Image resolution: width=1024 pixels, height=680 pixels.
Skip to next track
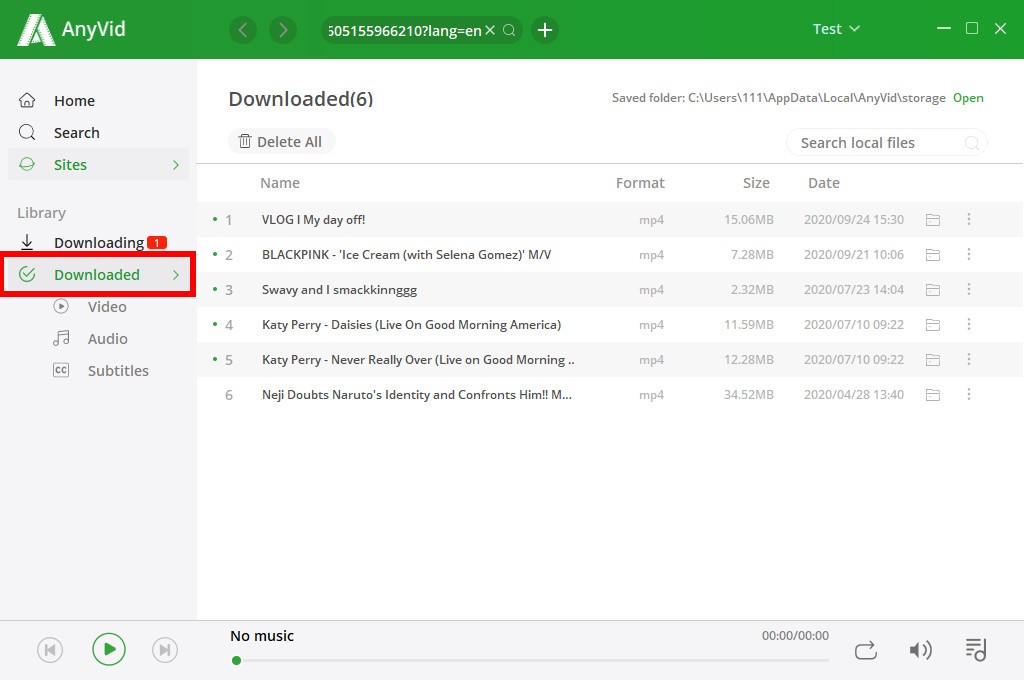(x=165, y=650)
